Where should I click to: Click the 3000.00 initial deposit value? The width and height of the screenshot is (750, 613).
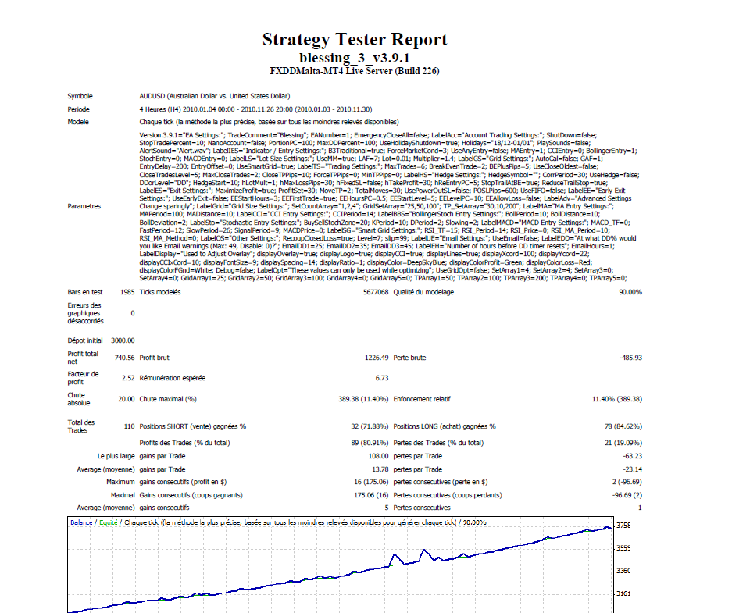point(122,340)
